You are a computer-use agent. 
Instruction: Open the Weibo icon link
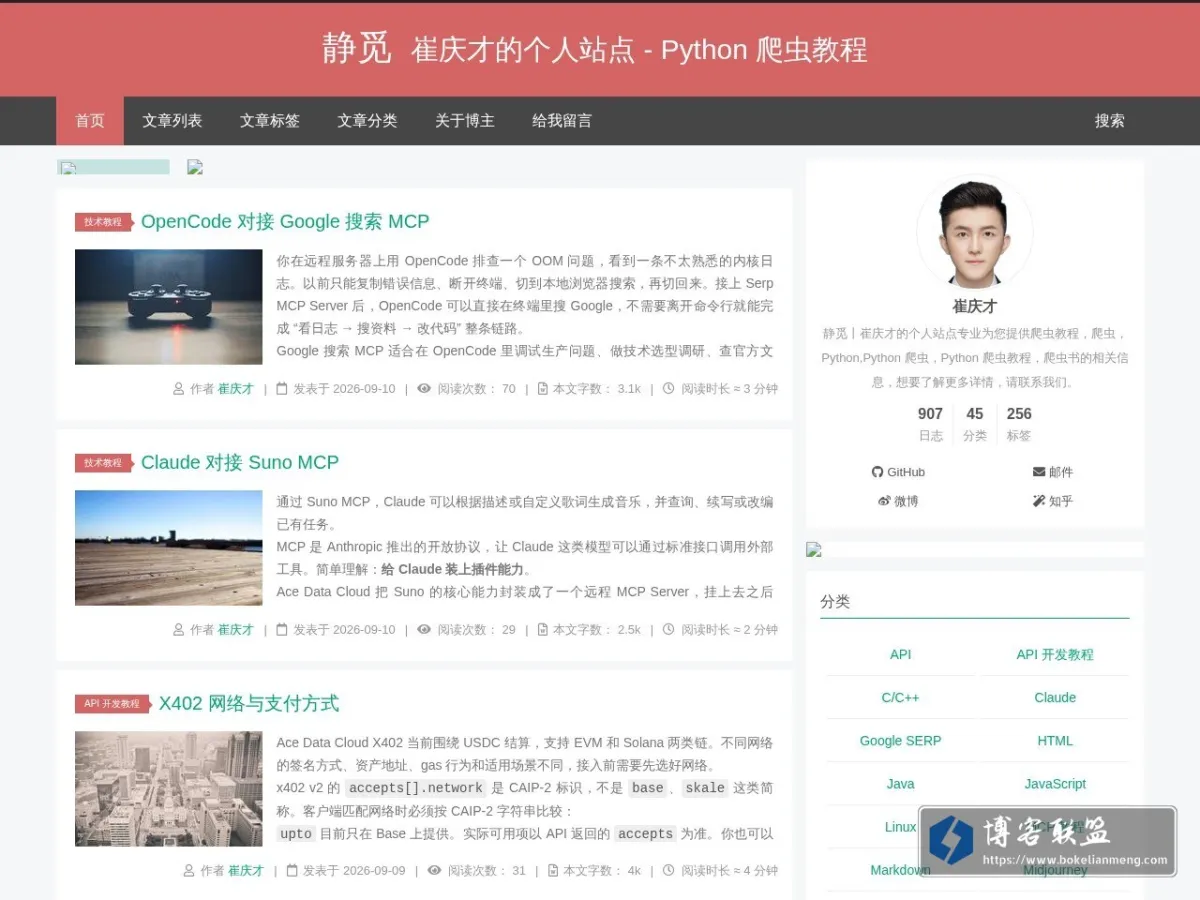(884, 501)
